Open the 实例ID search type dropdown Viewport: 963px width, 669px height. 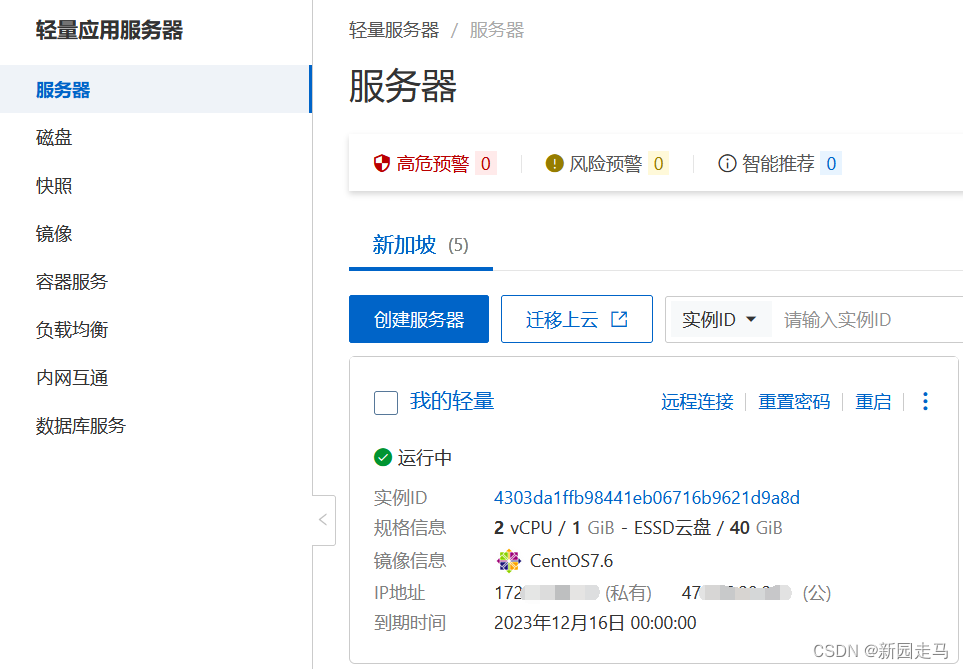pyautogui.click(x=719, y=319)
